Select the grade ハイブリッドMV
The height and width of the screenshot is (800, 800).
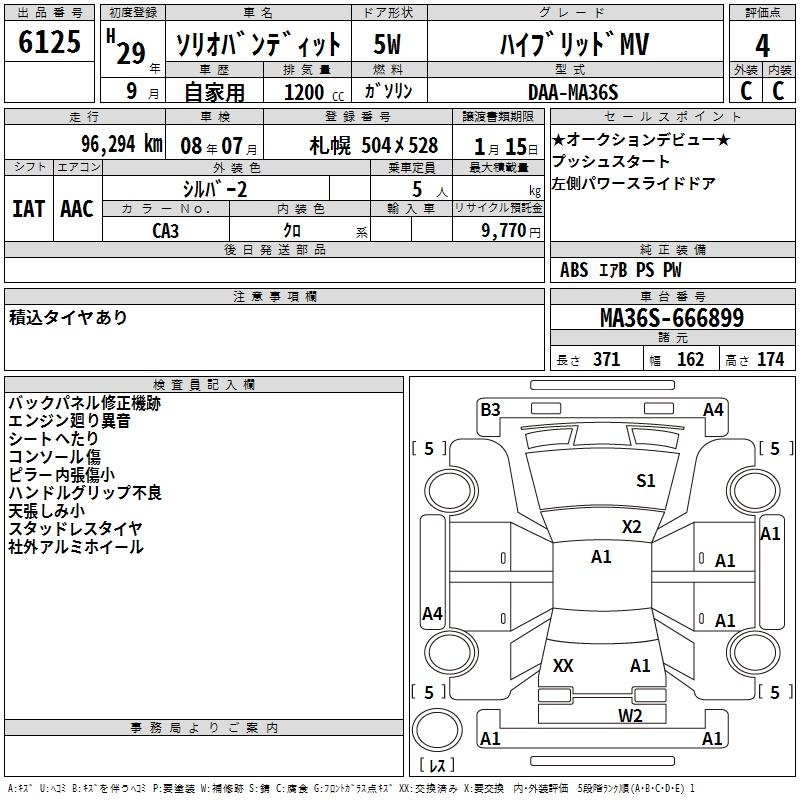coord(572,44)
